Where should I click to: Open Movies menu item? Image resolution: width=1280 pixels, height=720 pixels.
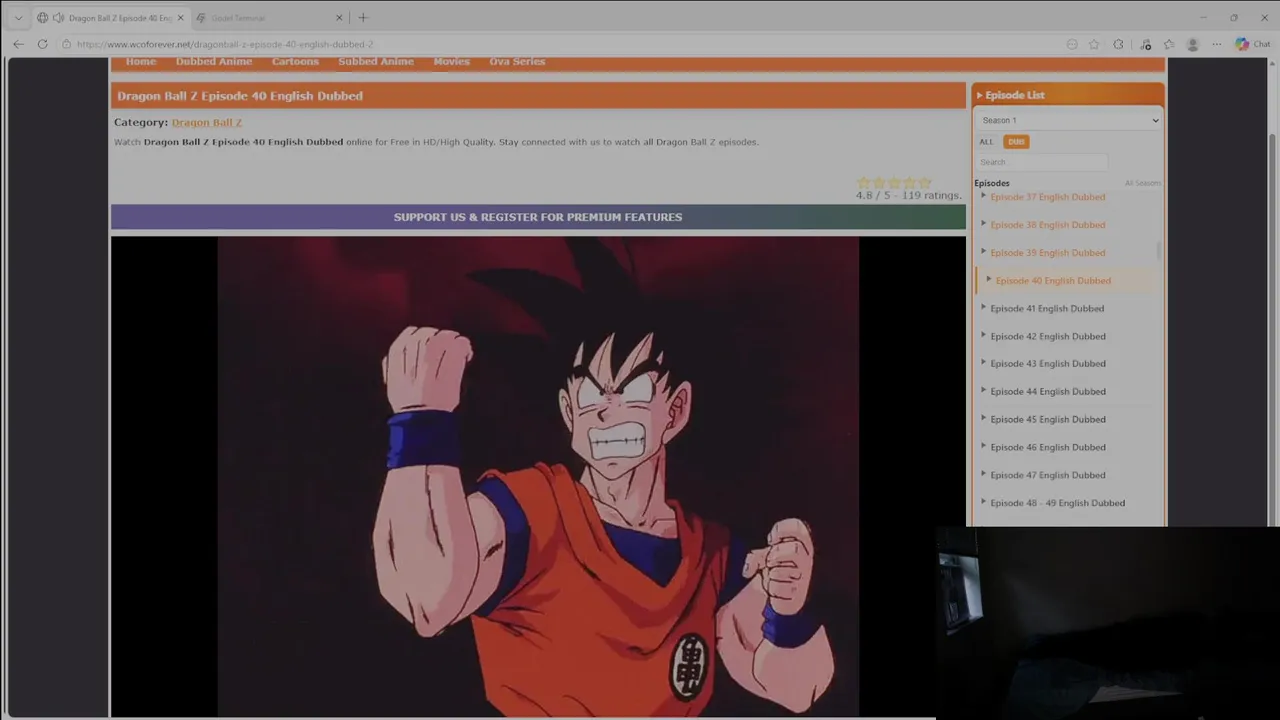click(451, 61)
